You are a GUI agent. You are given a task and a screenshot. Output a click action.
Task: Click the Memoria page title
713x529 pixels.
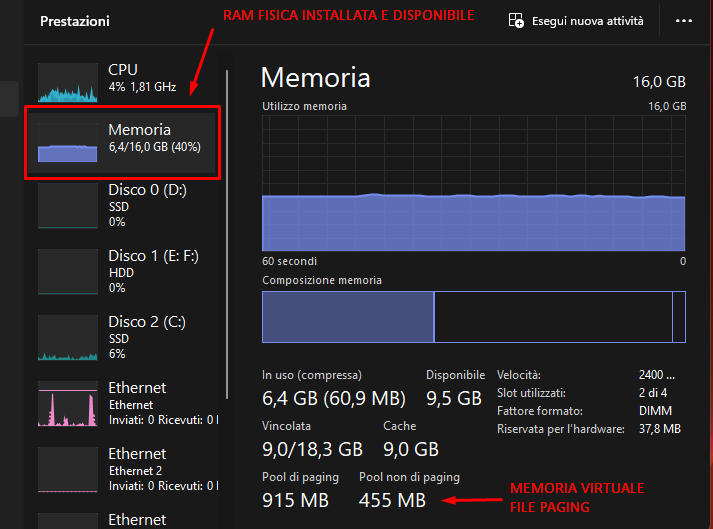point(316,78)
